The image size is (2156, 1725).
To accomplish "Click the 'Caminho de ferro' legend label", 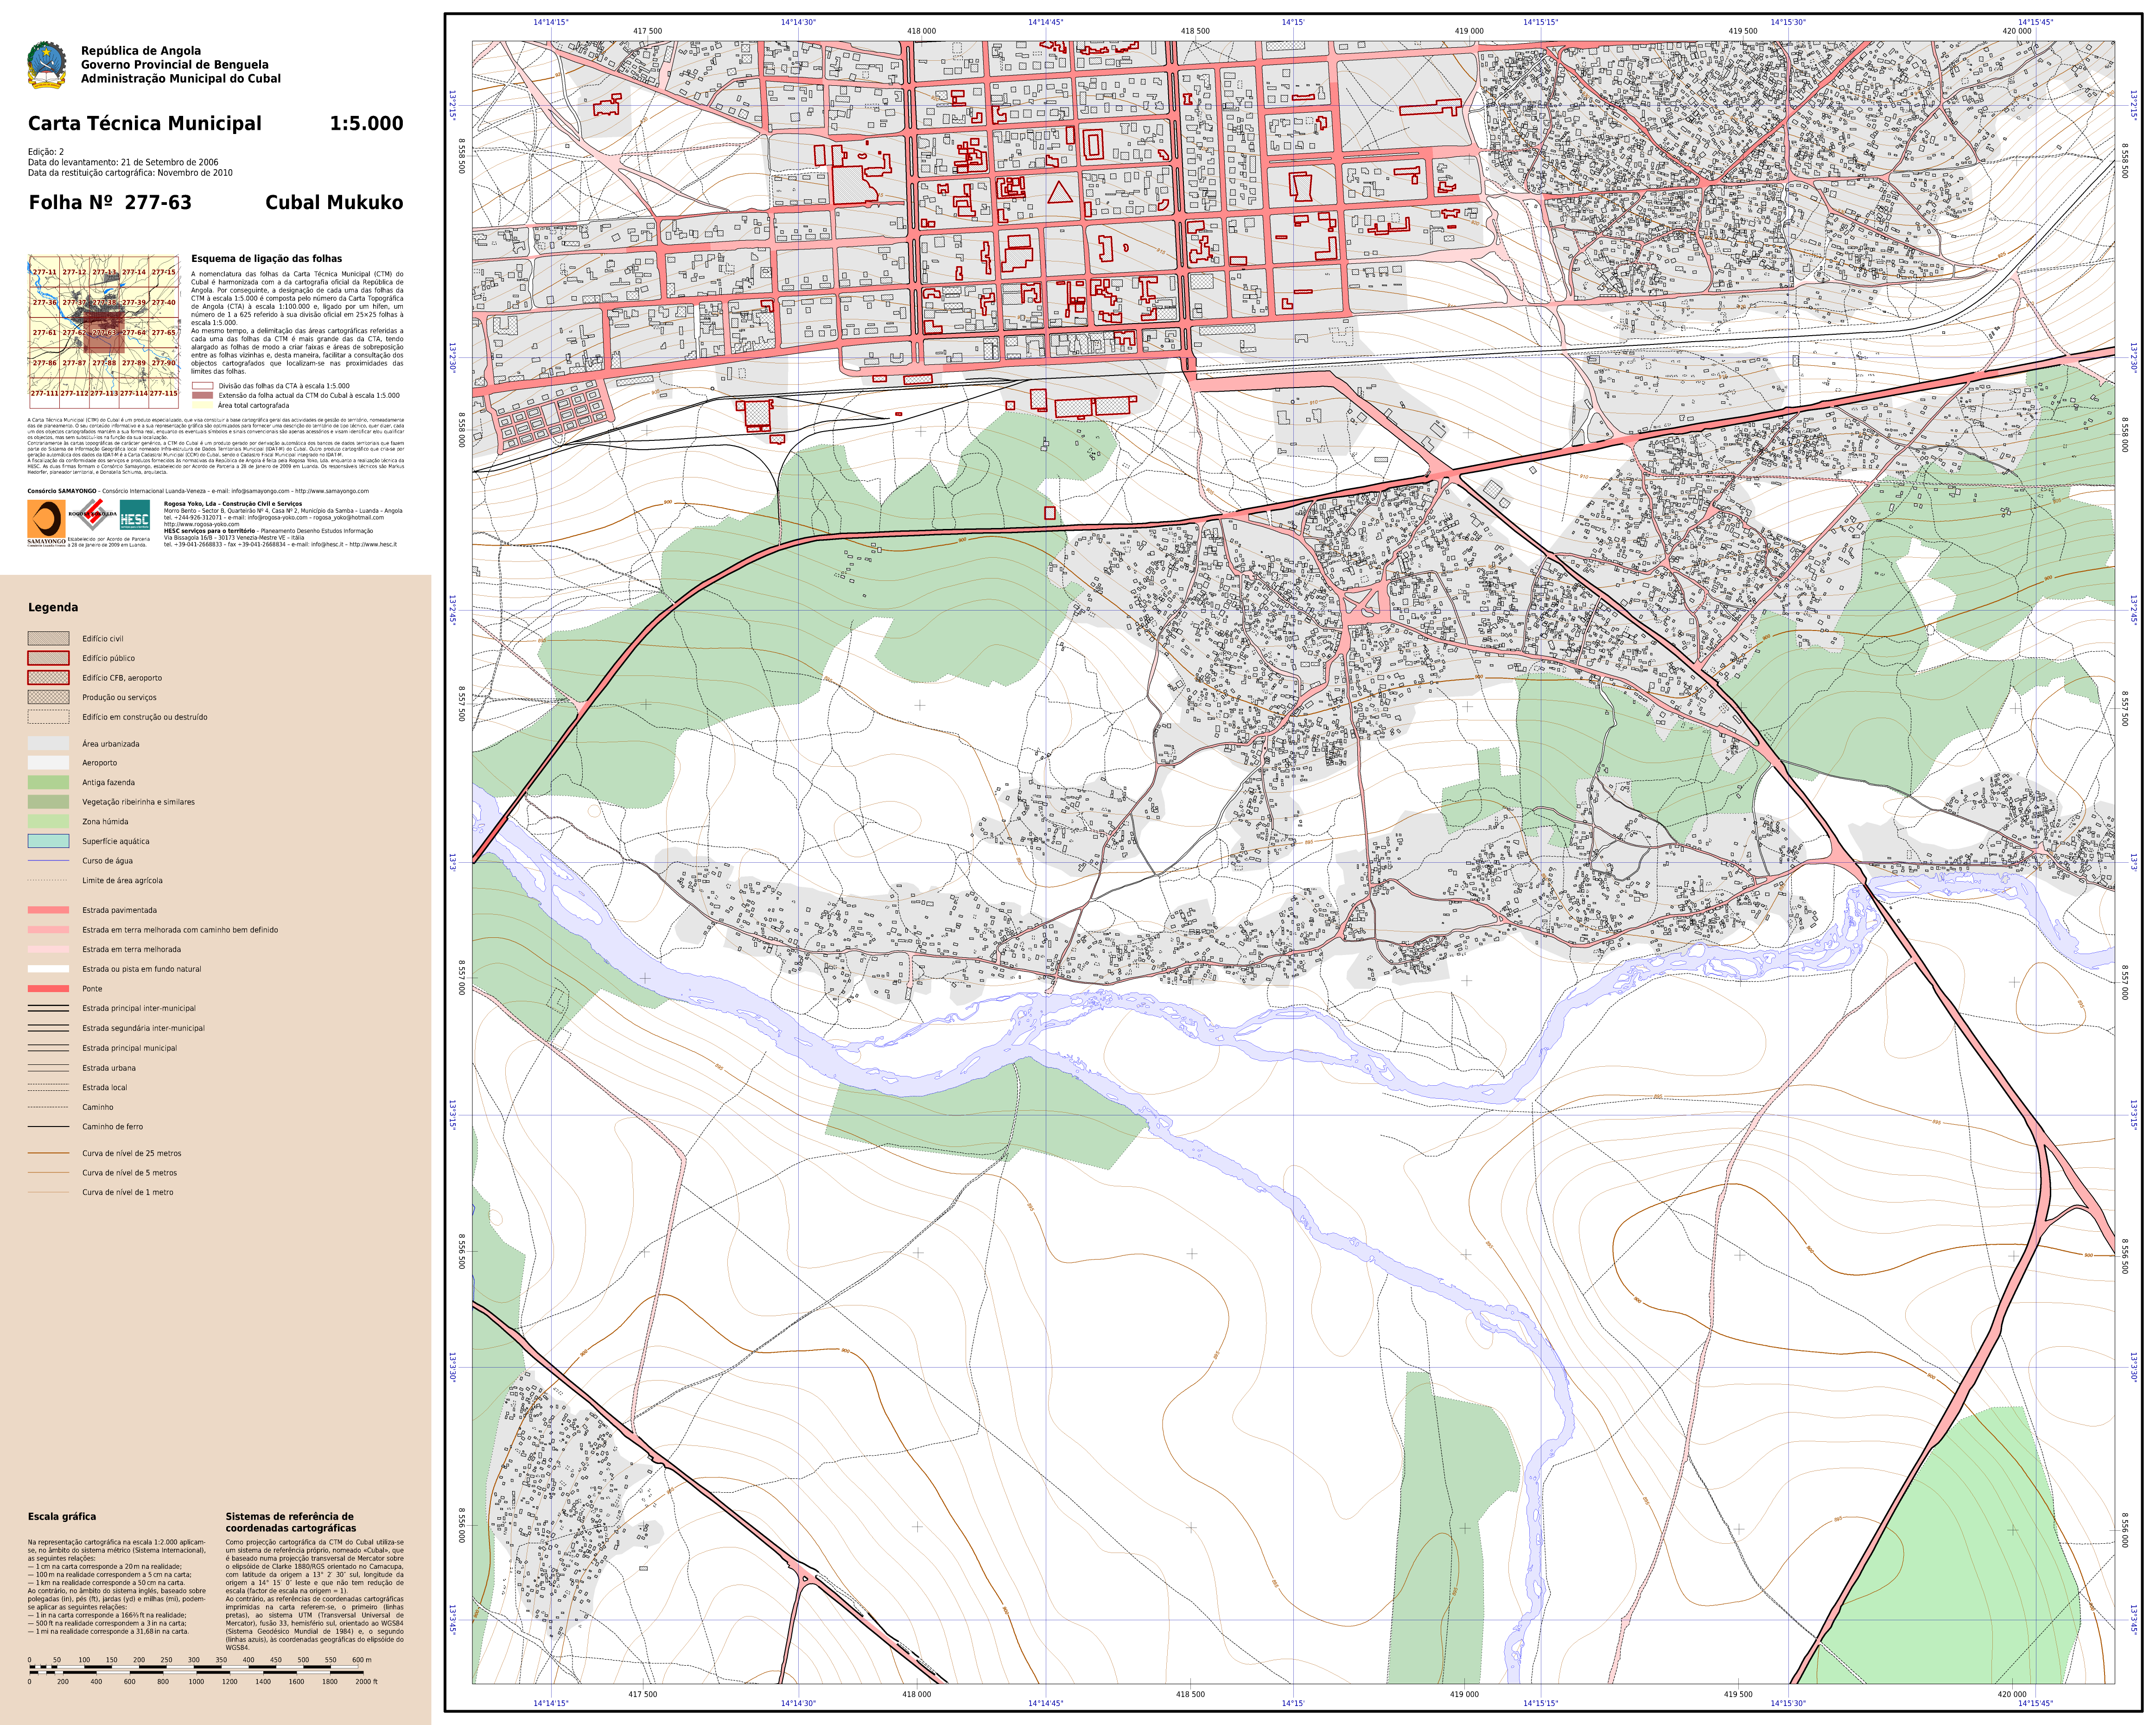I will [x=112, y=1127].
